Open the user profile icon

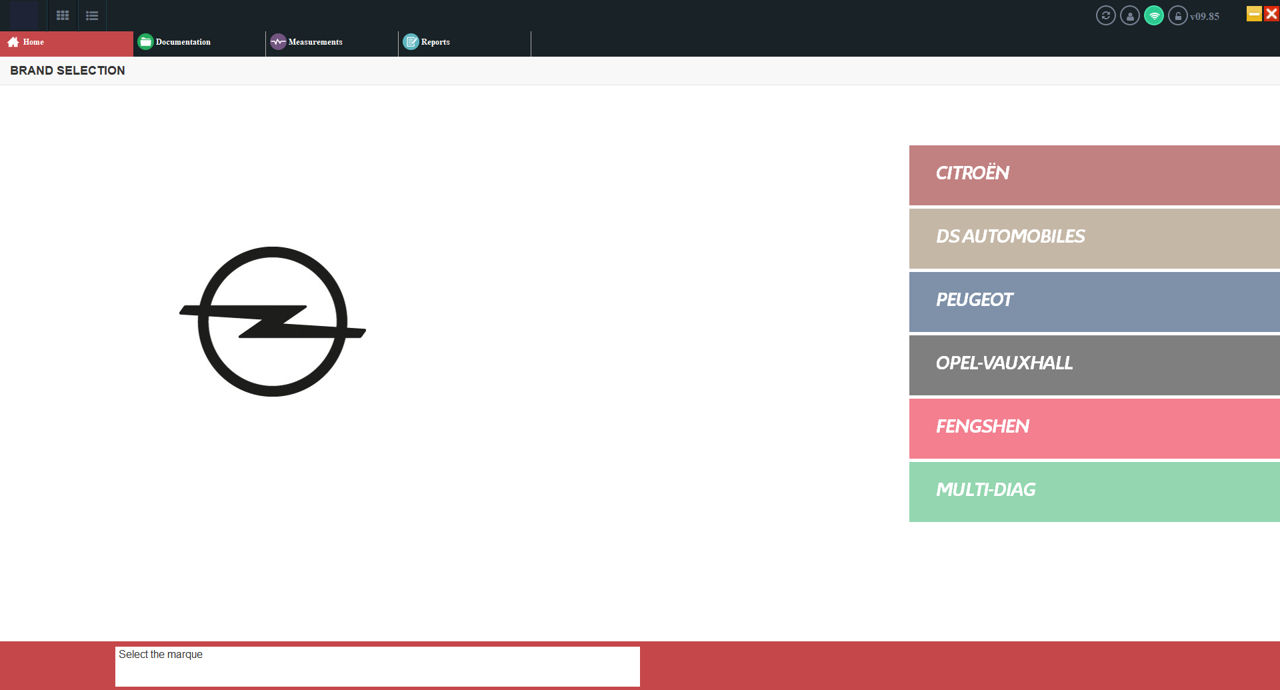click(x=1130, y=15)
